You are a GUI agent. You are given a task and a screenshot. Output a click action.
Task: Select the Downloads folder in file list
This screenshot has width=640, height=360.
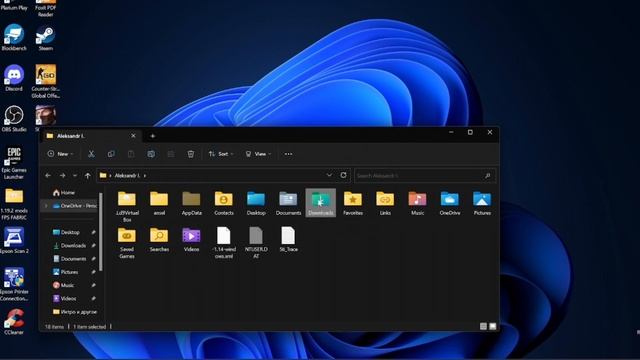tap(321, 203)
